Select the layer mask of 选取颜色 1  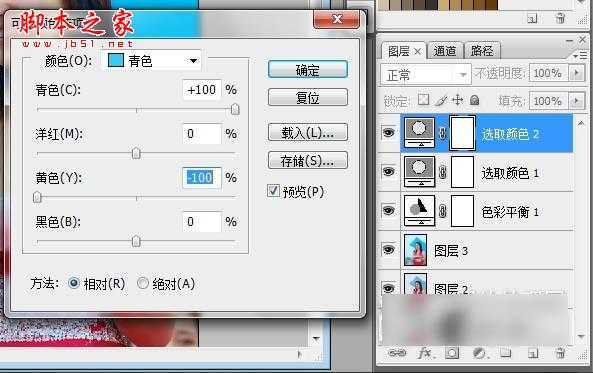click(462, 172)
